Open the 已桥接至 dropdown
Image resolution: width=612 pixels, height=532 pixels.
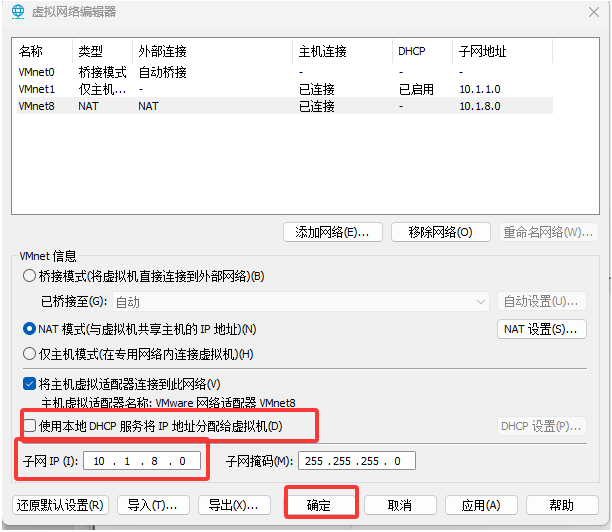[x=301, y=302]
